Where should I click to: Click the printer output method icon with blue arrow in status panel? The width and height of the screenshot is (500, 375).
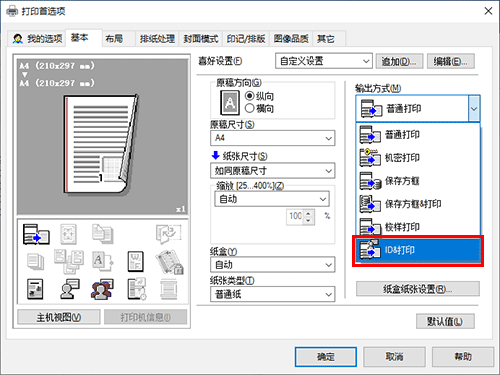point(36,234)
